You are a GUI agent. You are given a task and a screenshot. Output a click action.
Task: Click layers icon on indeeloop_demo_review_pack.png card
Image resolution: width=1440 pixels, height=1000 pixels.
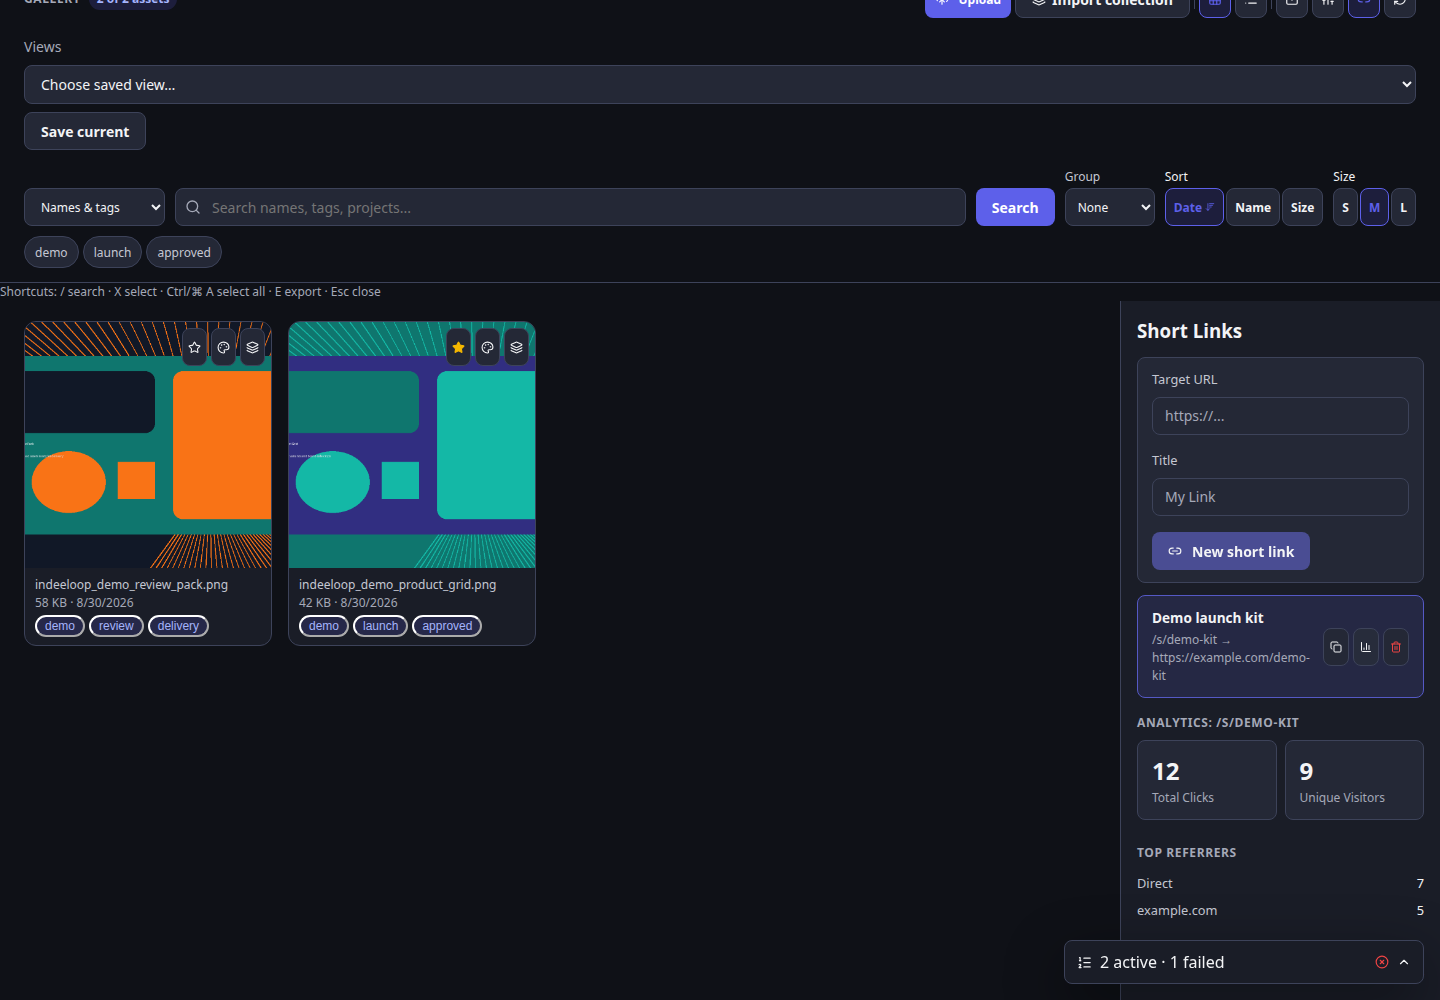click(x=253, y=347)
